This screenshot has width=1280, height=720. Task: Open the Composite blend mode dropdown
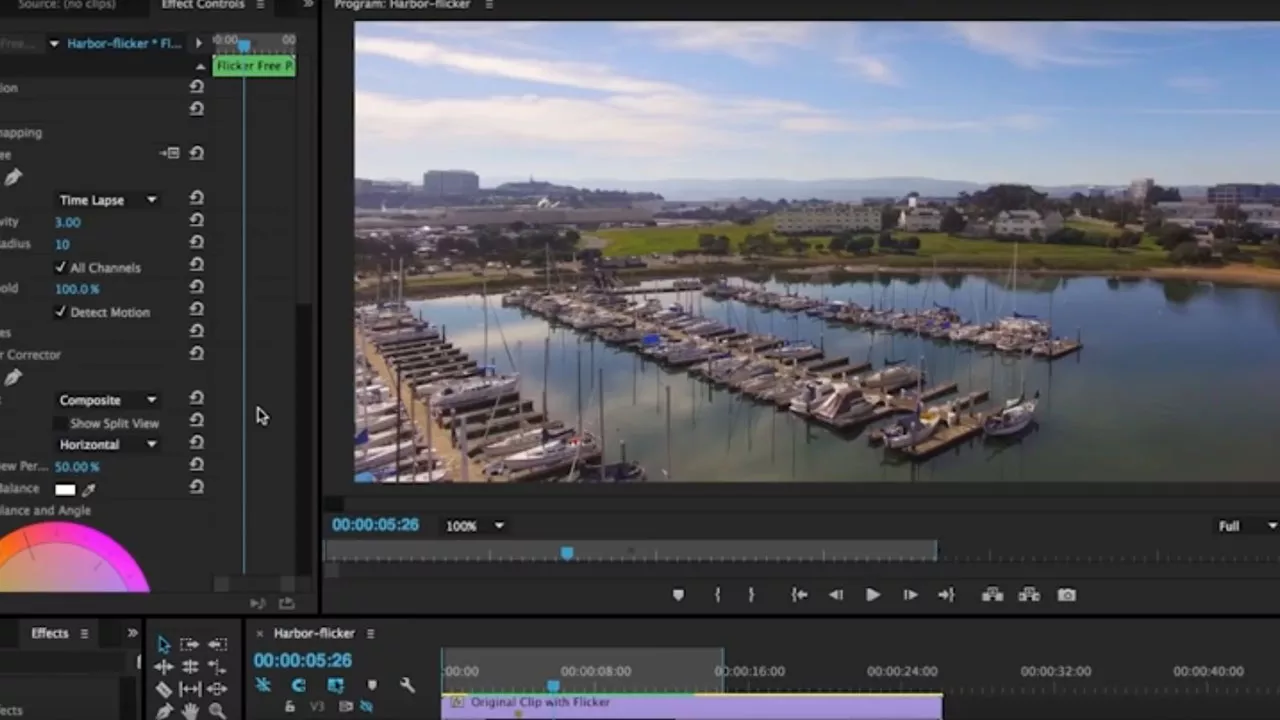click(x=107, y=400)
